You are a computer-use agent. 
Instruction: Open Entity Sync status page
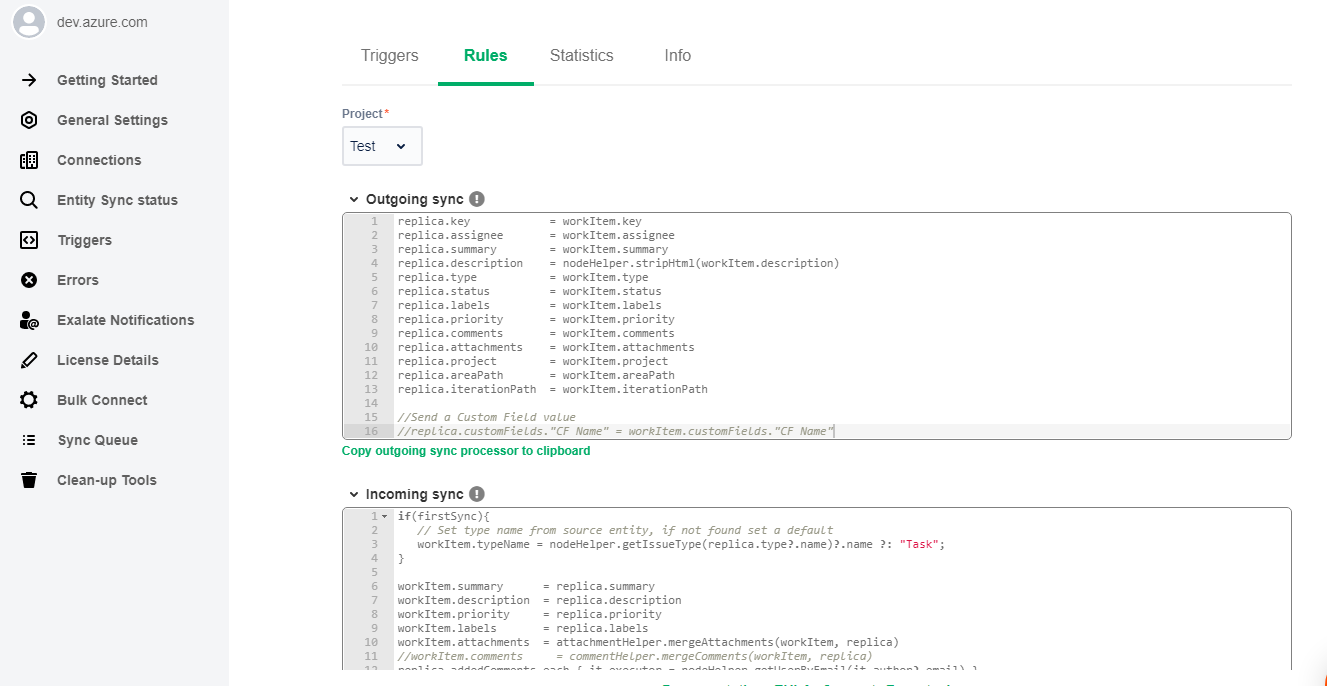[x=117, y=200]
